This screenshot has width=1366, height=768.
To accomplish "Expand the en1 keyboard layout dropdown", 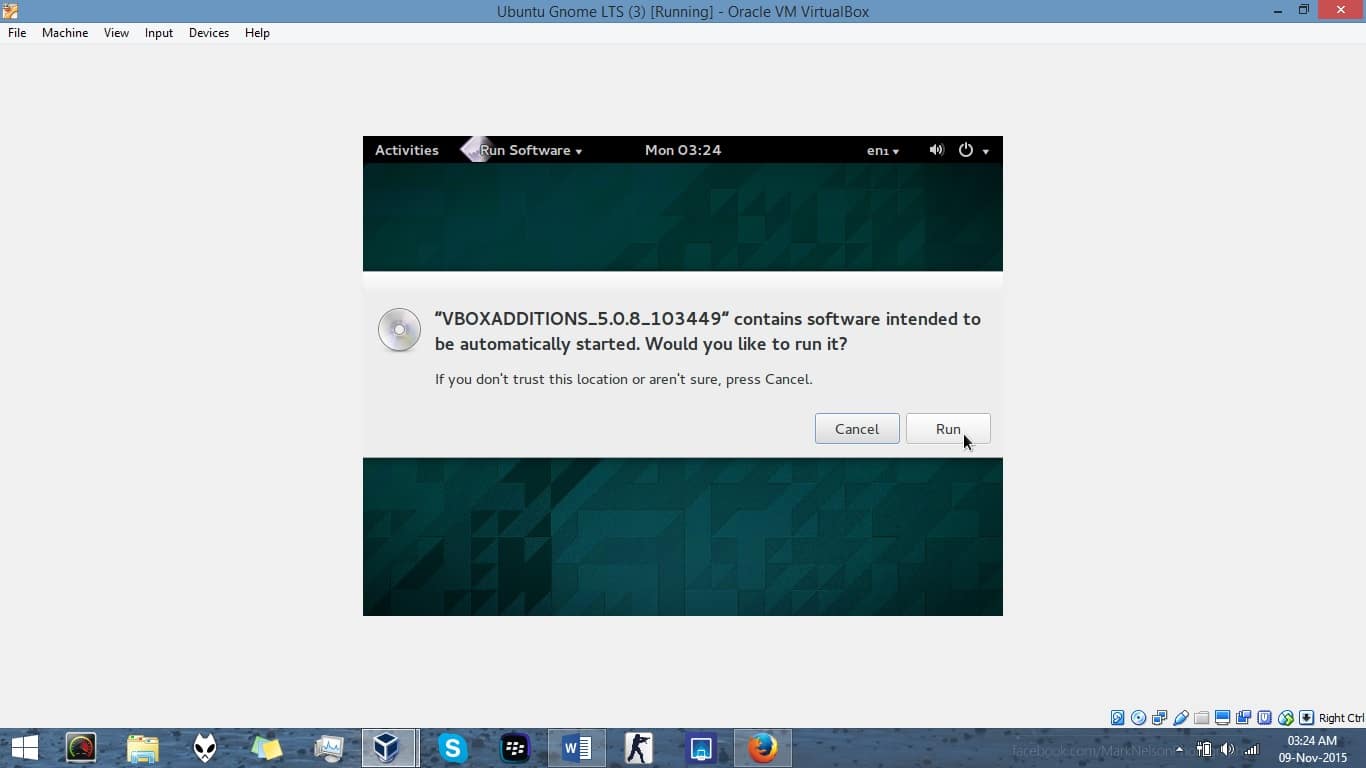I will (x=882, y=150).
